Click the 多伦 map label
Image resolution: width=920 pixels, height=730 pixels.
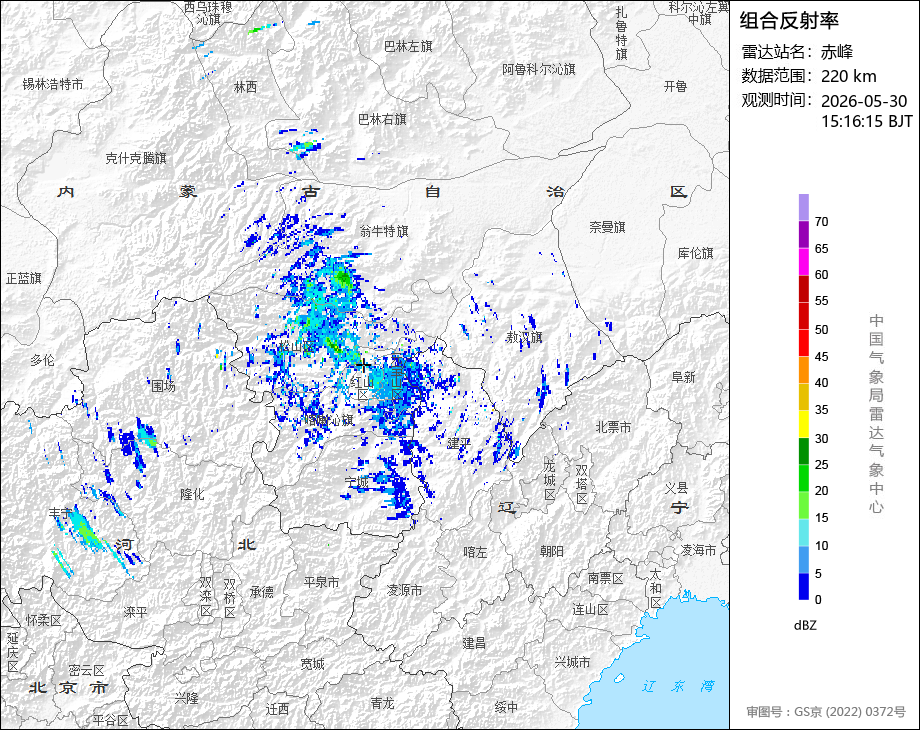tap(42, 360)
